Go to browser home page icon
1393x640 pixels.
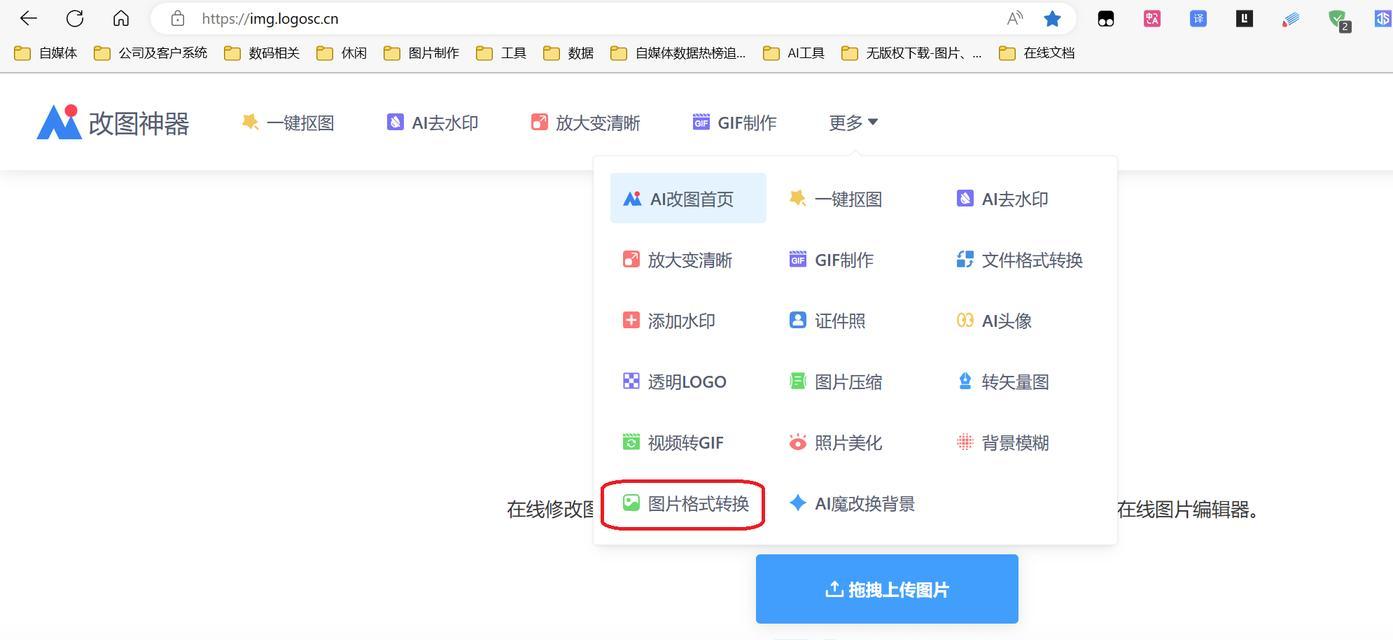tap(121, 18)
